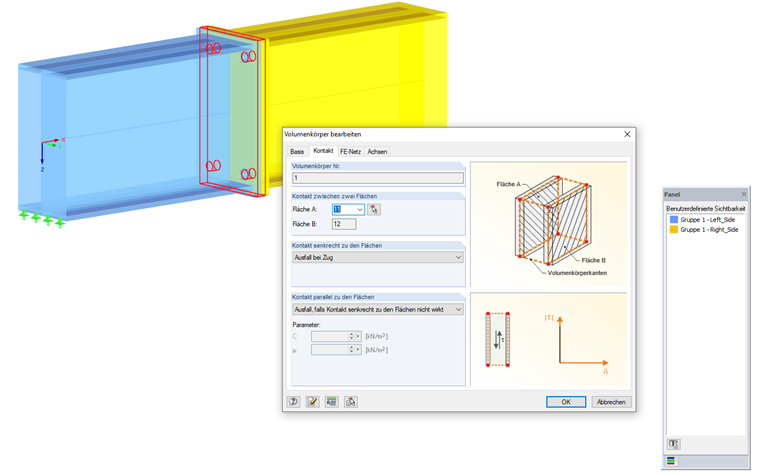Close the Volumenkörper bearbeiten dialog
The height and width of the screenshot is (475, 760).
[627, 134]
